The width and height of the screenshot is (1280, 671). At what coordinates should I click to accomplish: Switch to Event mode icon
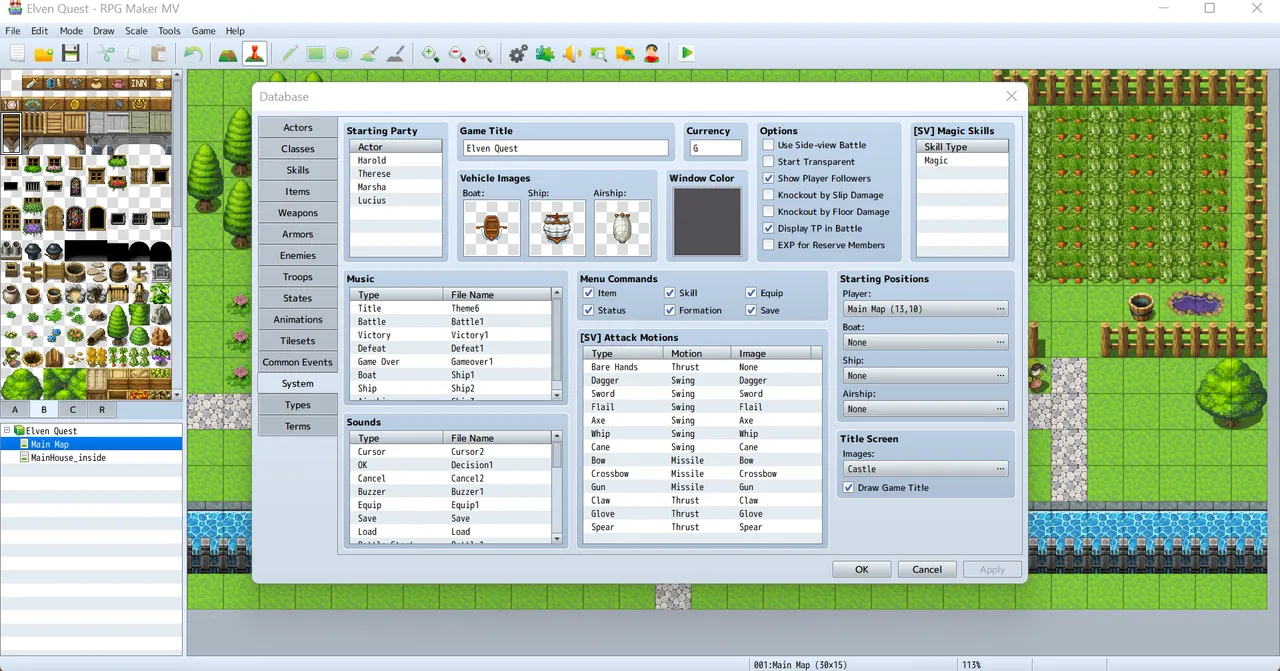coord(254,54)
